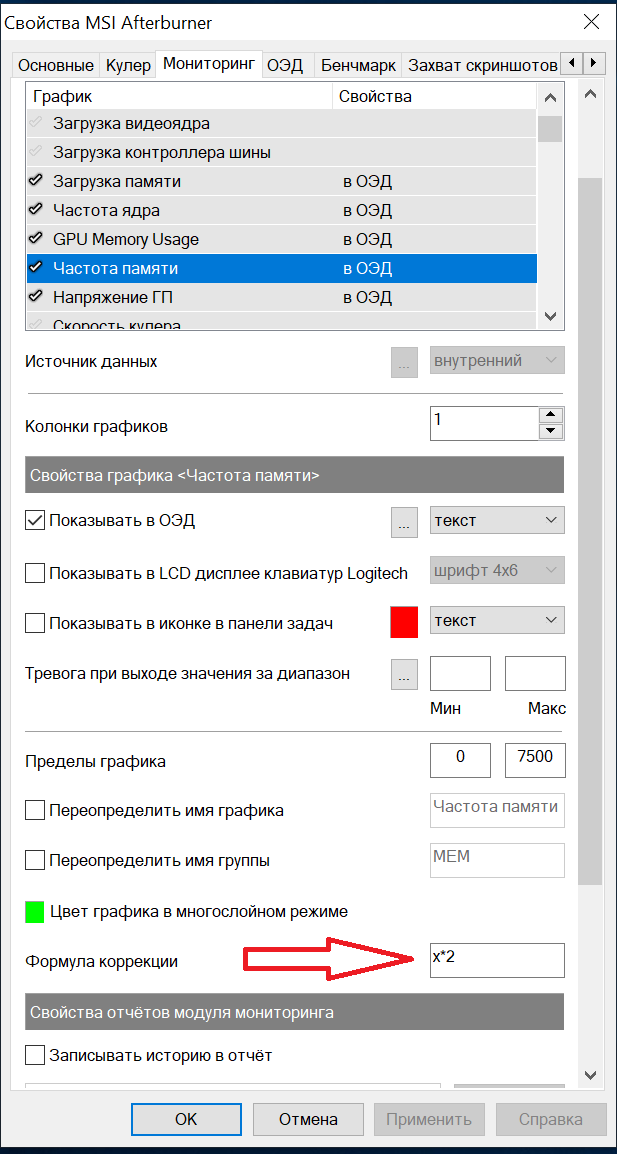Pick red taskbar icon color swatch

[403, 621]
